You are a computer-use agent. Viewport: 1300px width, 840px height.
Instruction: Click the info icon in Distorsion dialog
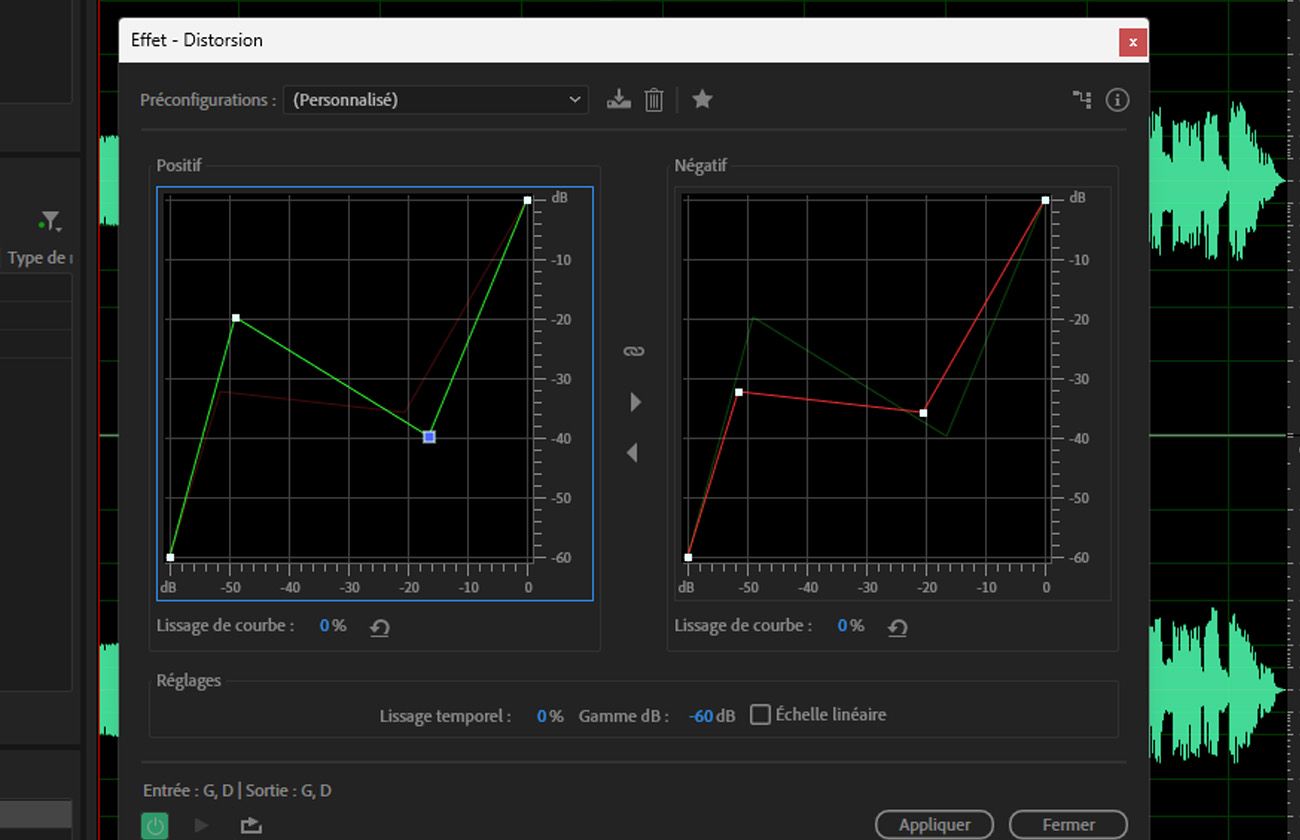pyautogui.click(x=1117, y=99)
